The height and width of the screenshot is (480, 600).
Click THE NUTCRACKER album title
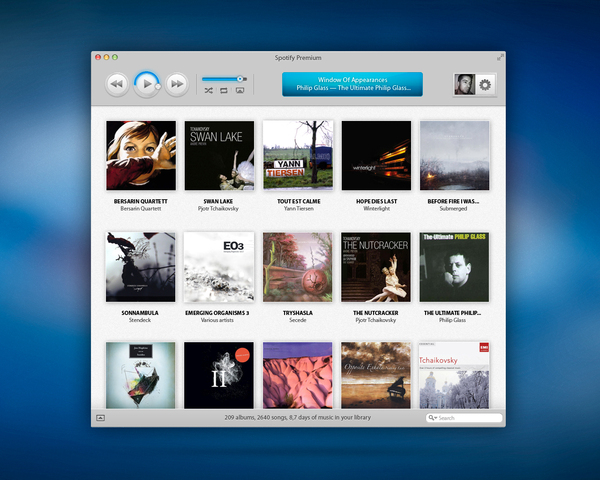coord(376,313)
